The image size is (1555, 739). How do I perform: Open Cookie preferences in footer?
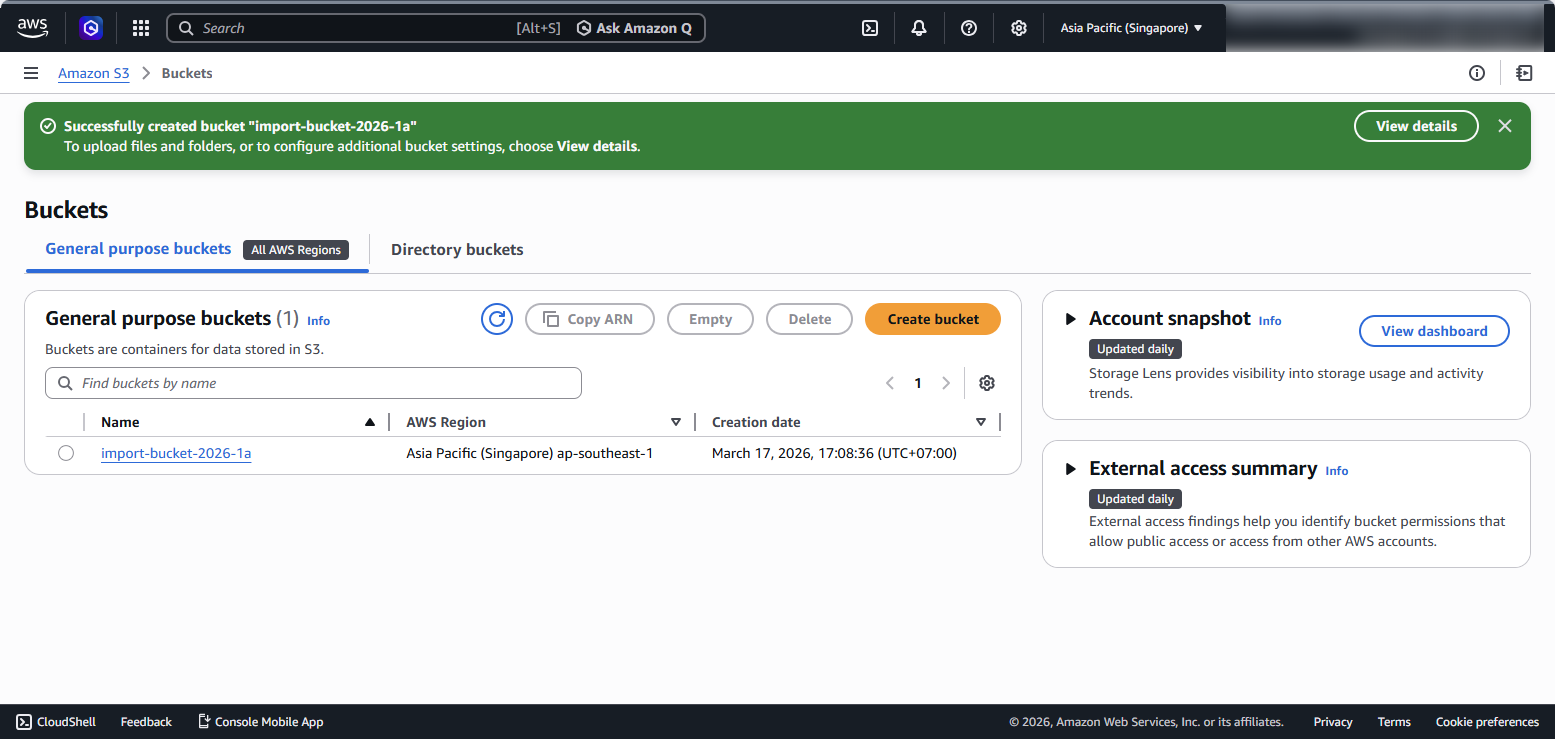point(1487,721)
